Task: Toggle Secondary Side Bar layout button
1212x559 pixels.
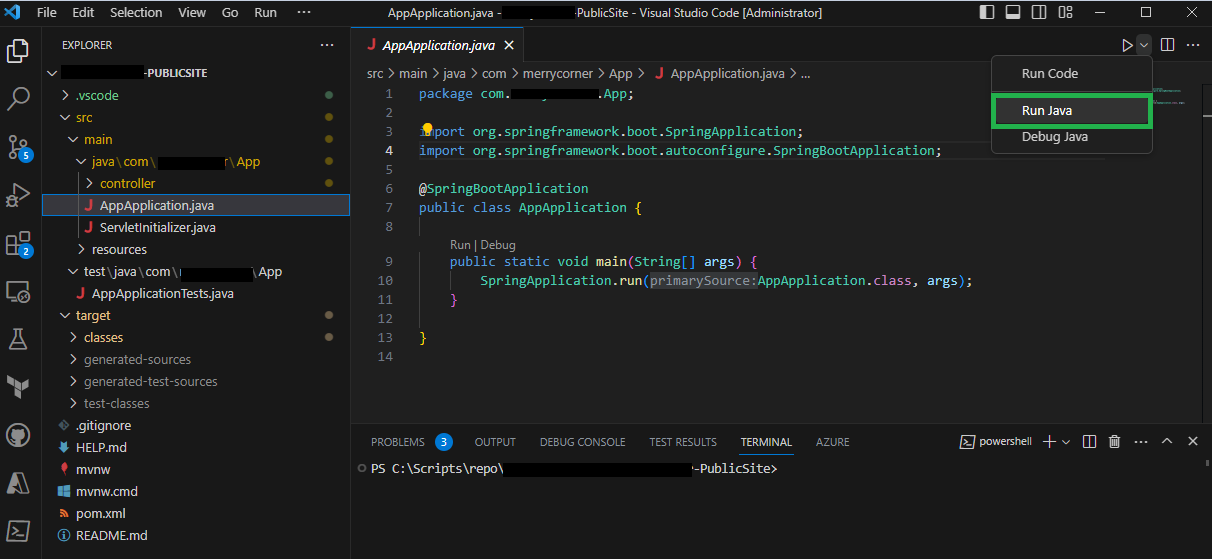Action: click(1039, 13)
